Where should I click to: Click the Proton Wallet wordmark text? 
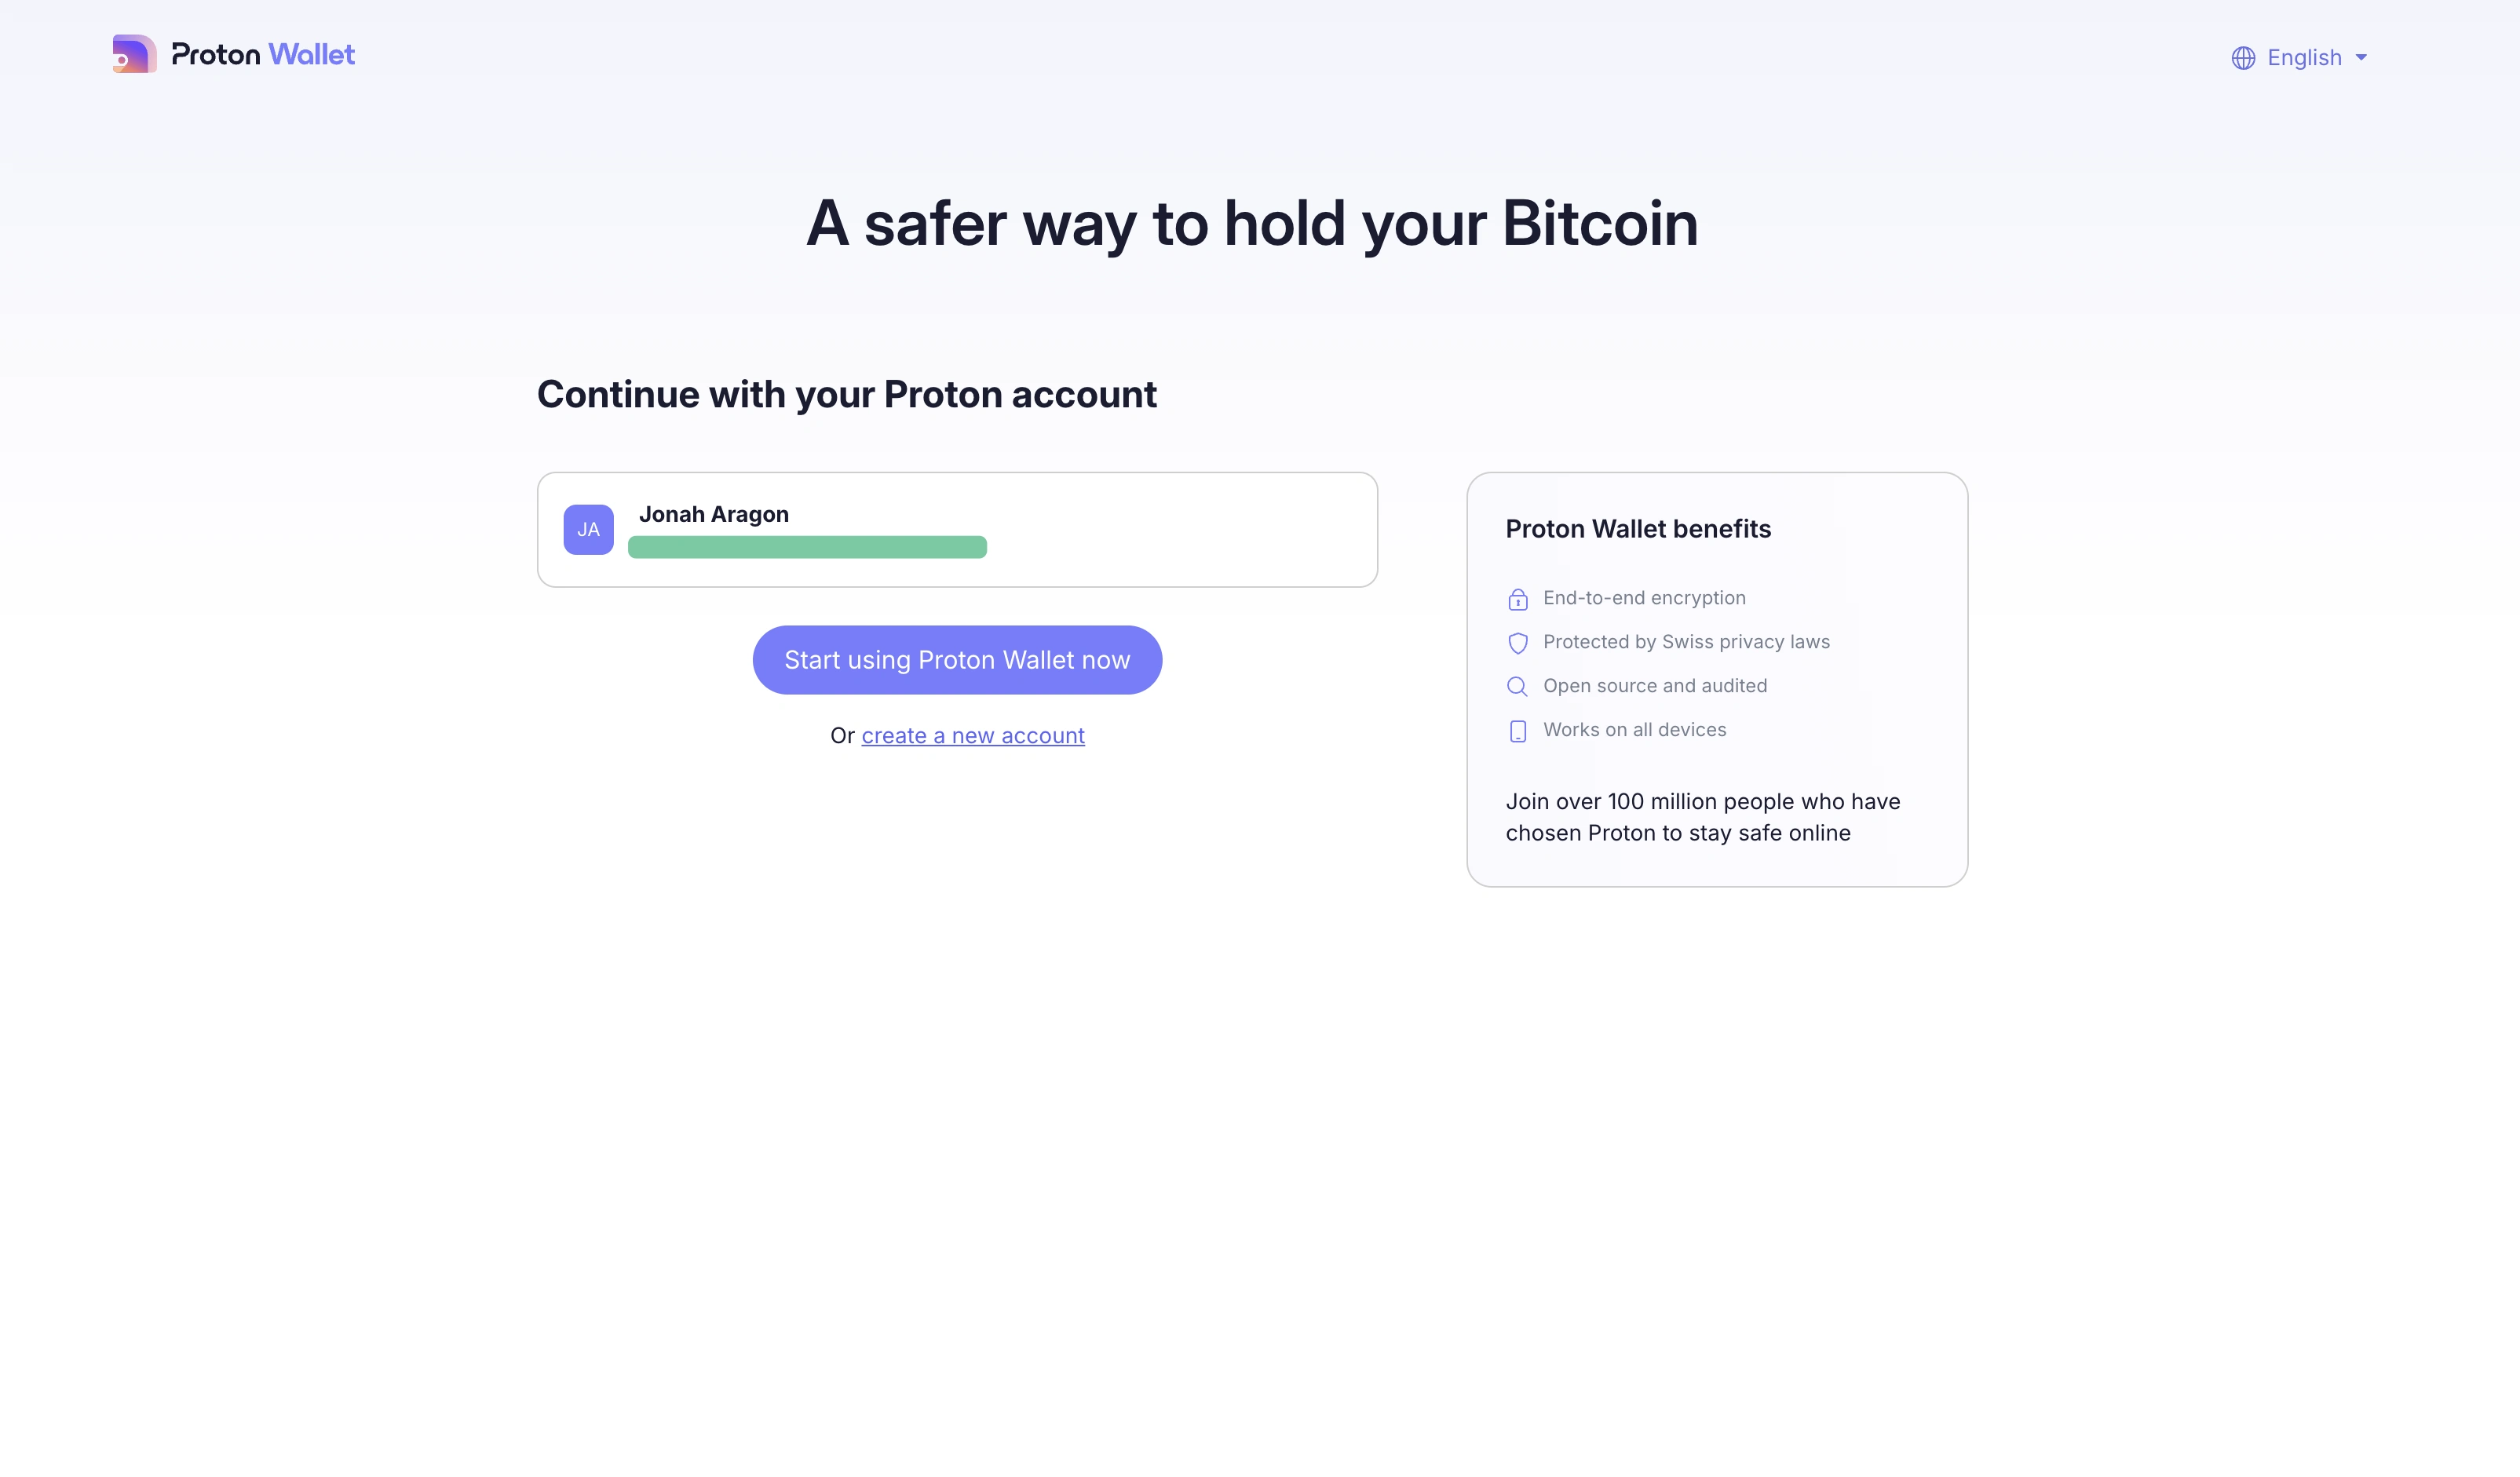point(263,54)
